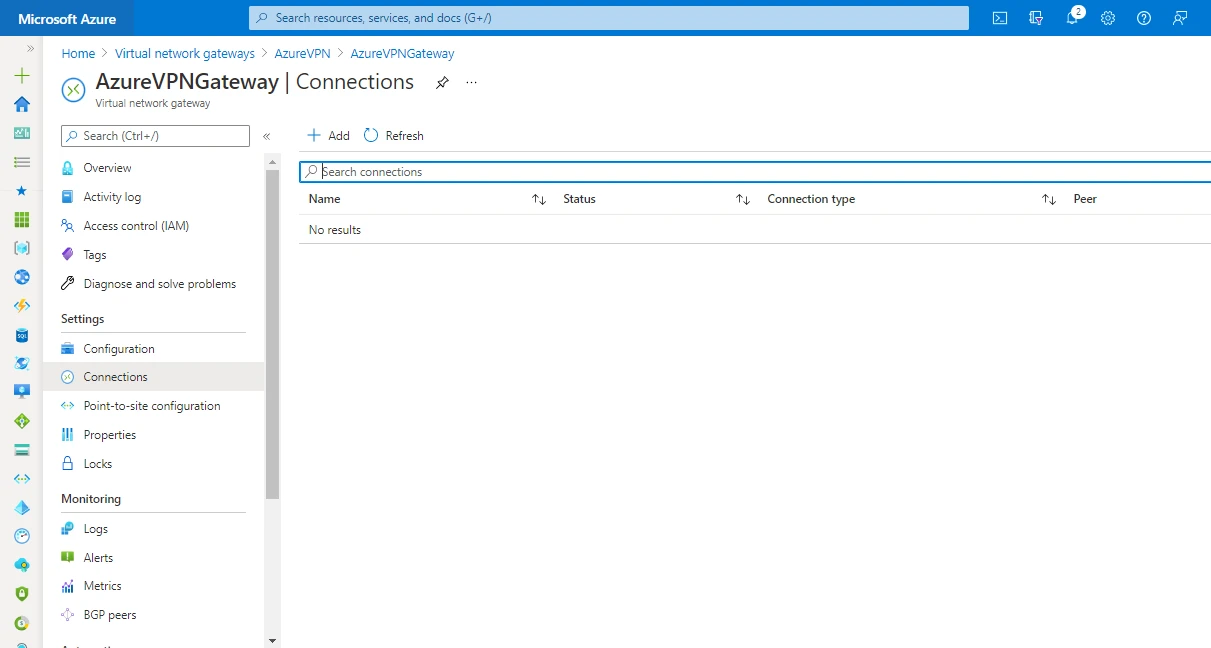Toggle sort order on Name column
1211x648 pixels.
[539, 199]
